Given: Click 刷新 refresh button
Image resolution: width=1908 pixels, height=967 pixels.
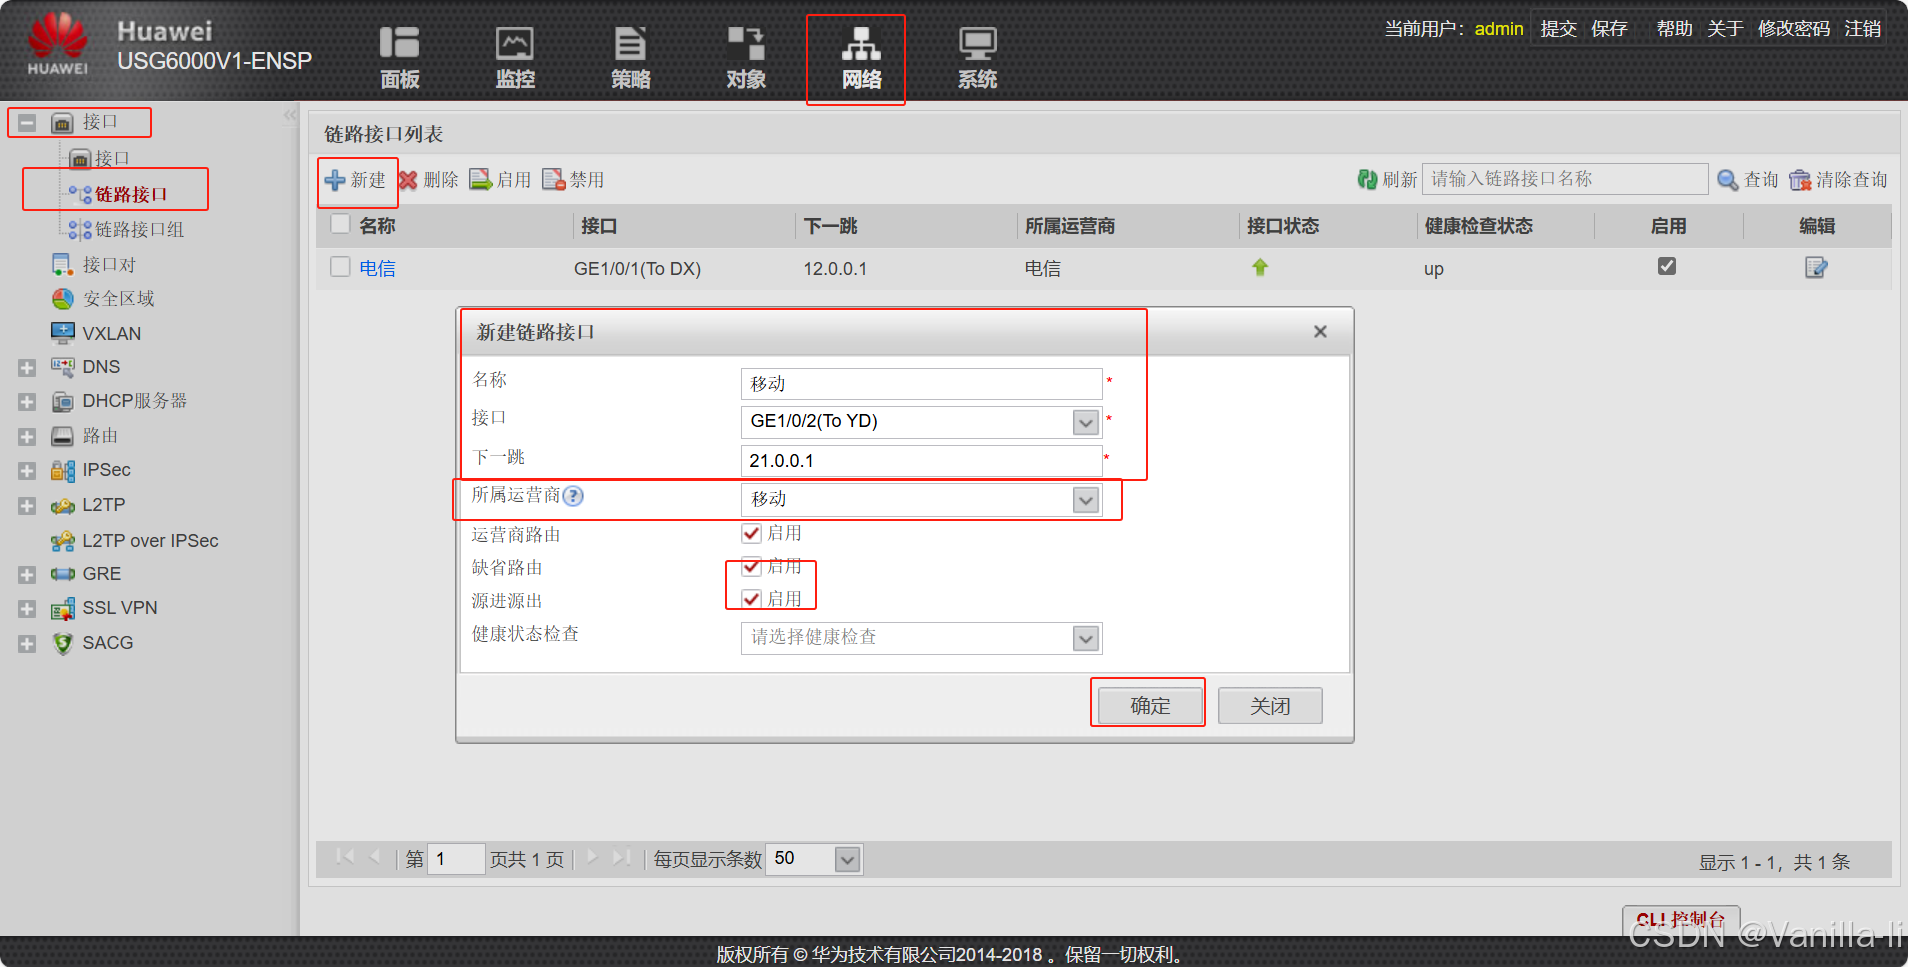Looking at the screenshot, I should [1387, 179].
